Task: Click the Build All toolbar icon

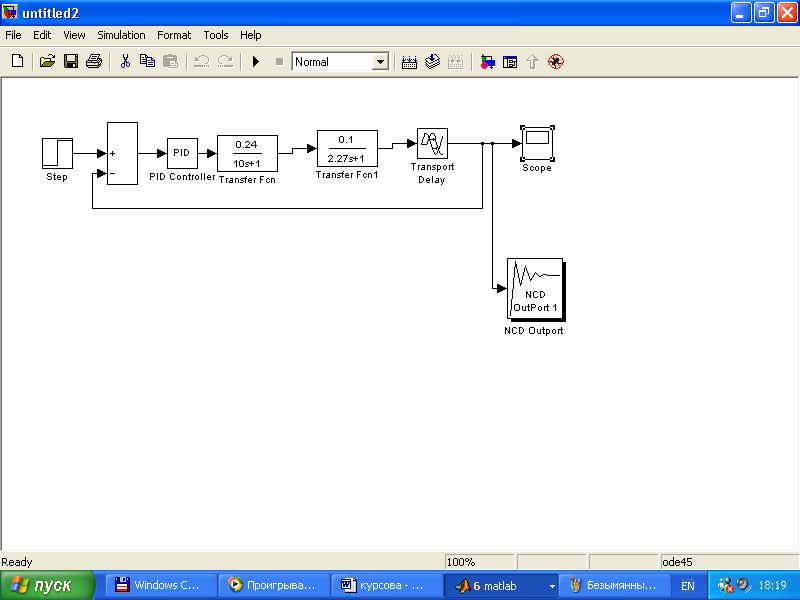Action: pos(409,62)
